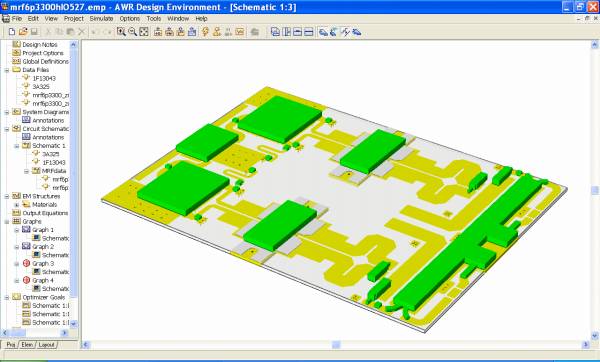Open the Design Notes node icon
This screenshot has height=362, width=600.
click(16, 44)
